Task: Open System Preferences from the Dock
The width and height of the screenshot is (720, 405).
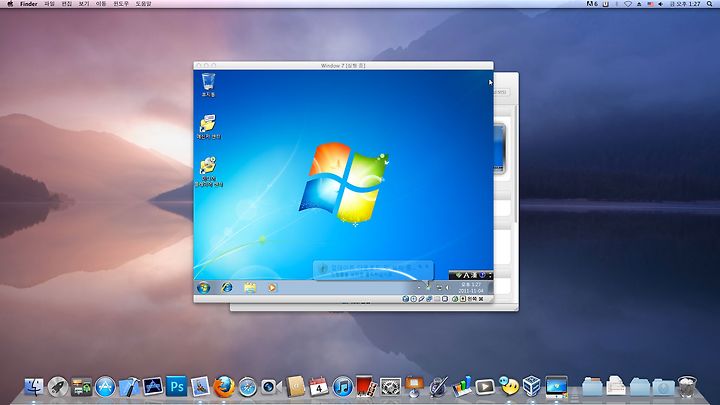Action: click(390, 387)
